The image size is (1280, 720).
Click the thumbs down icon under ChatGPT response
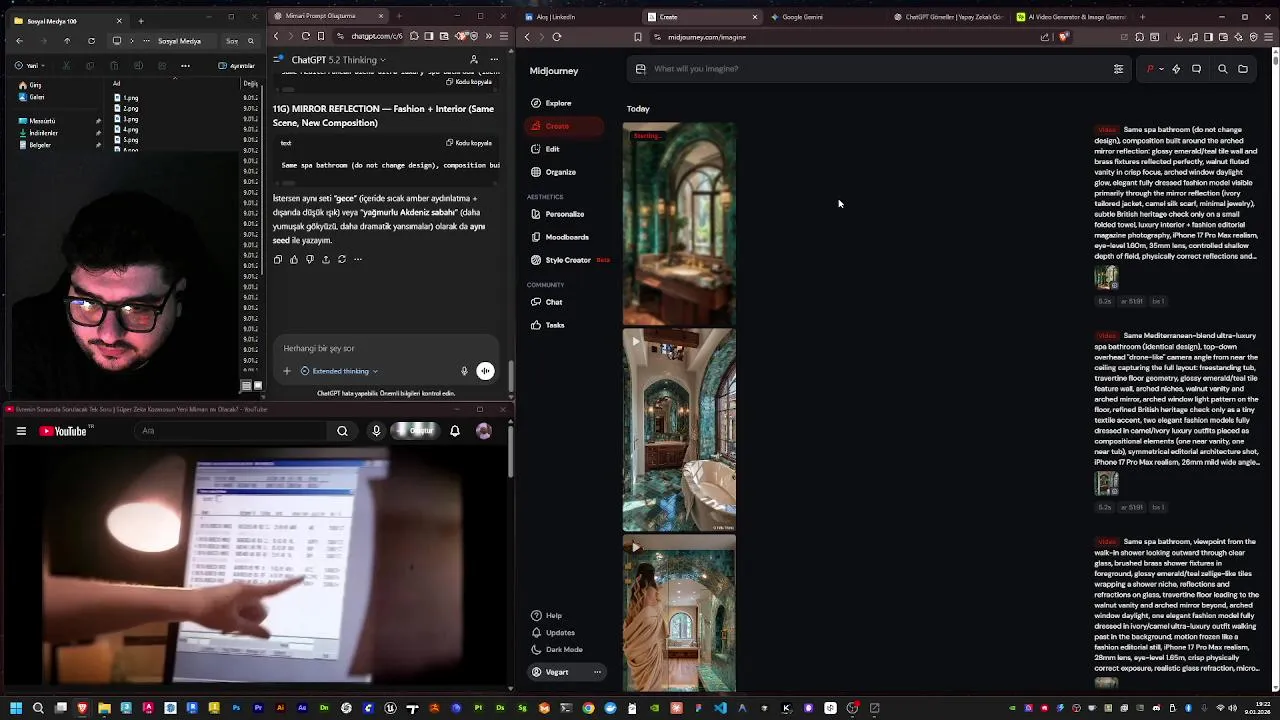(310, 259)
